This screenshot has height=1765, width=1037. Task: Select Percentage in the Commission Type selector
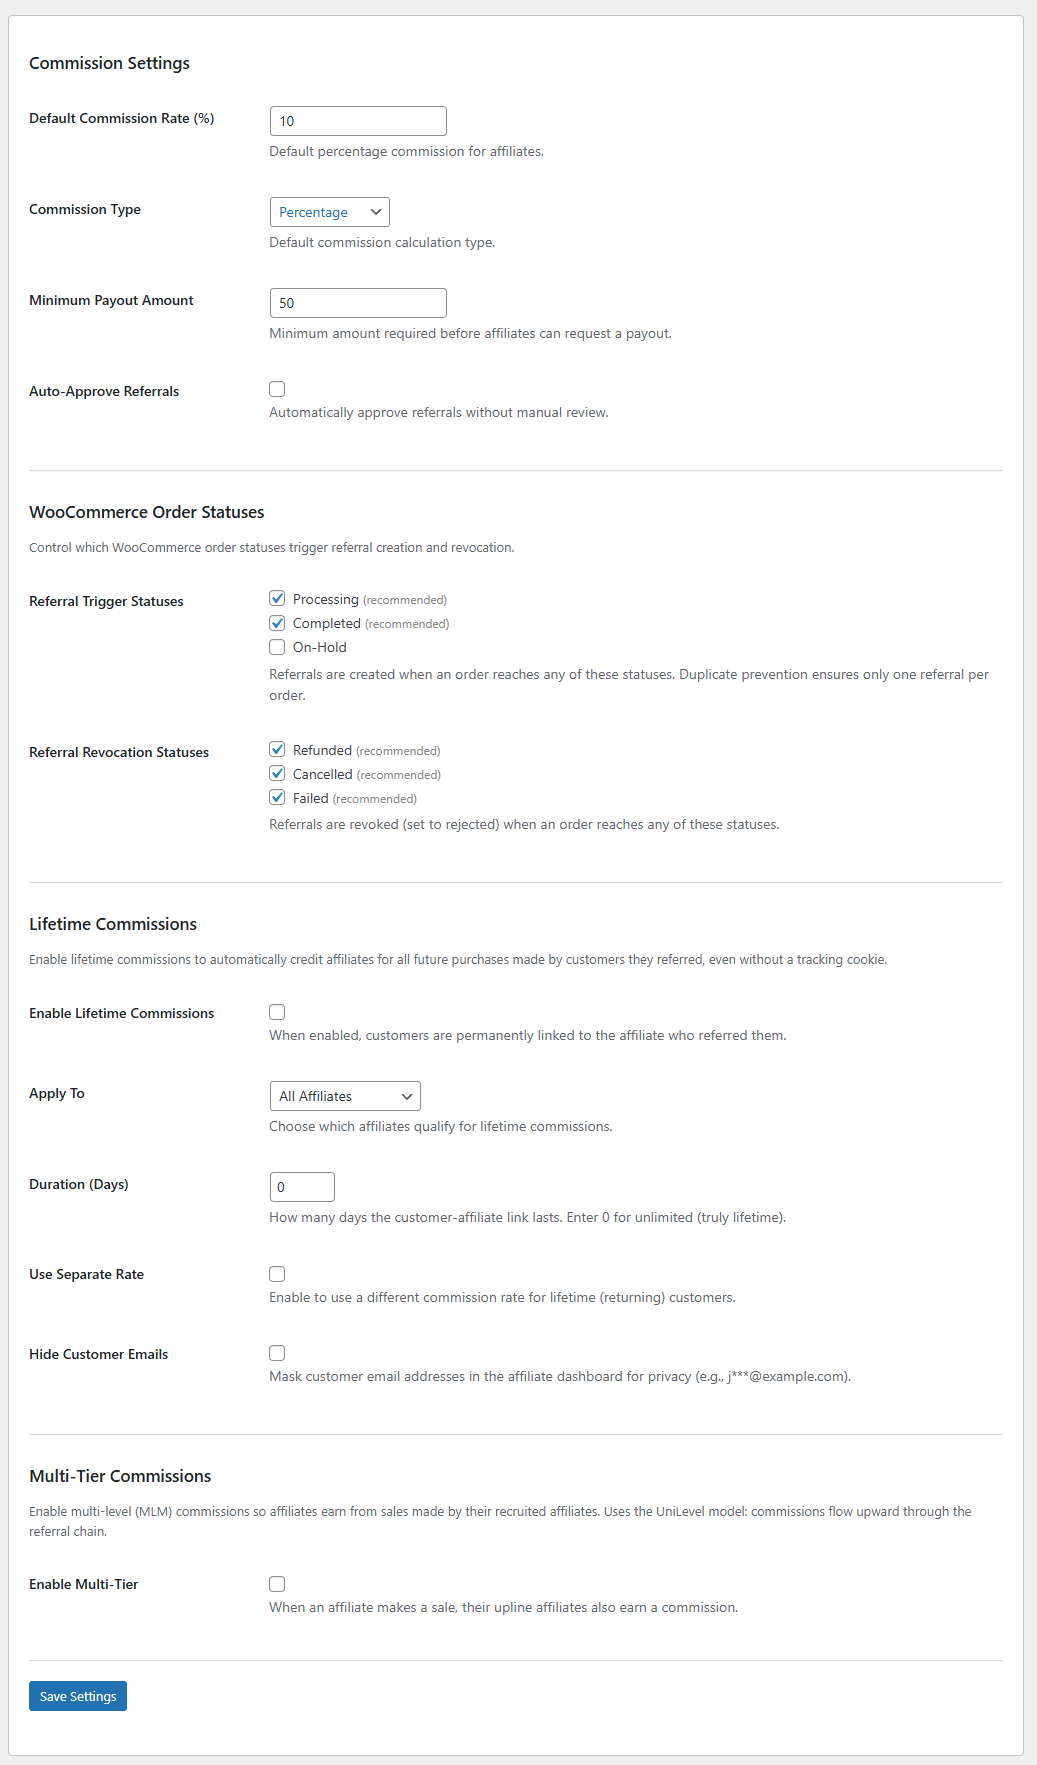329,211
